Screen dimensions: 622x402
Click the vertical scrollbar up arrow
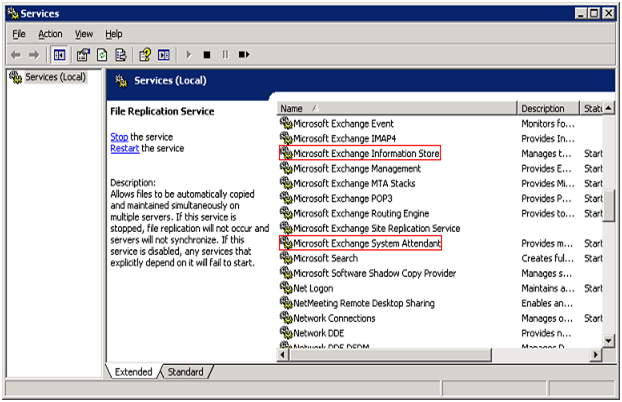[609, 108]
